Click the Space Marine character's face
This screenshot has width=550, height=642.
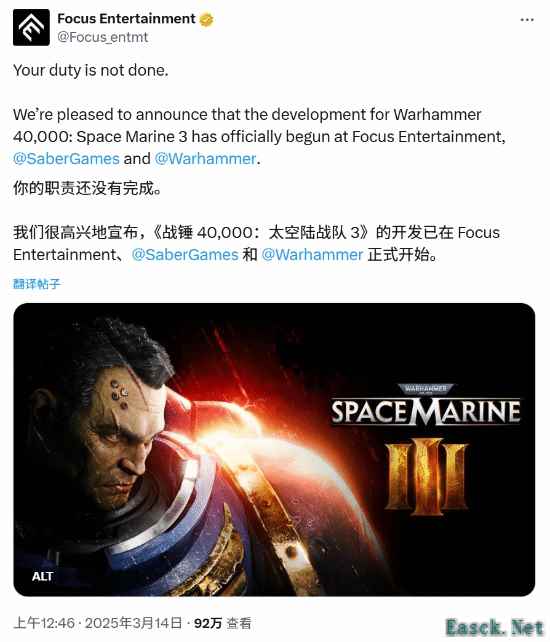coord(119,434)
